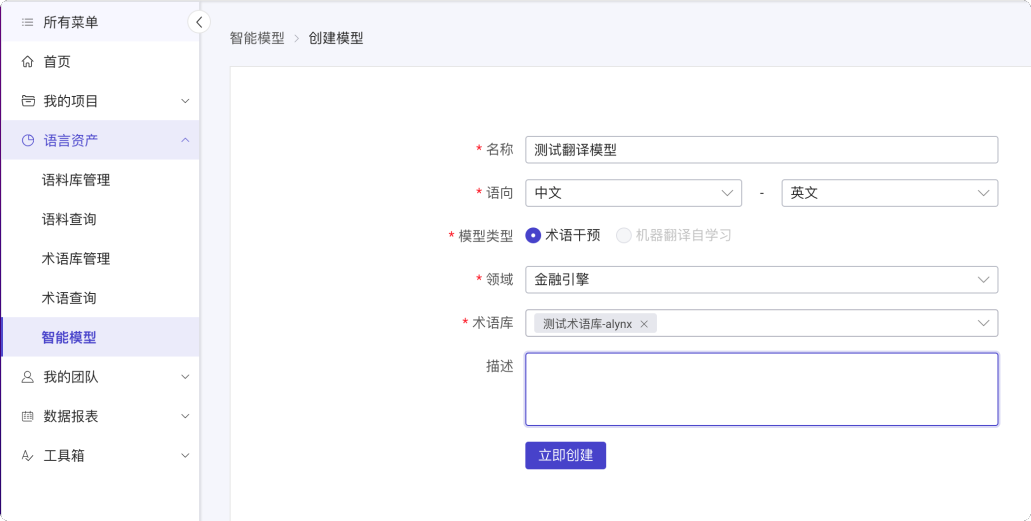Expand the 我的项目 menu chevron
Screen dimensions: 1031x521
pos(185,101)
